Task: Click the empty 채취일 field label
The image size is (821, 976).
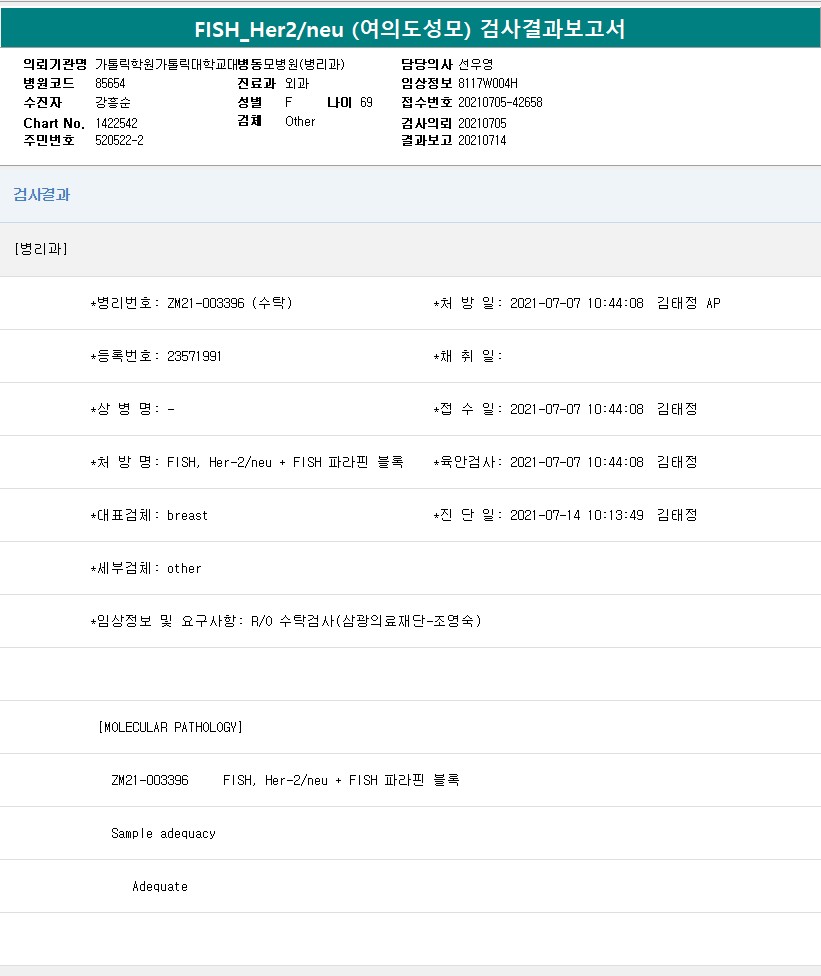Action: tap(467, 356)
